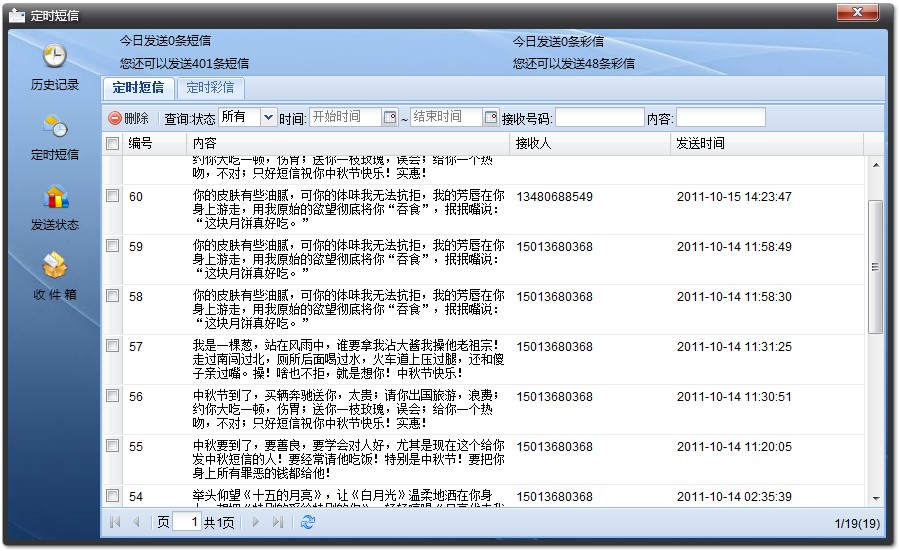
Task: Click the text 今日发送0条彩信
Action: coord(558,41)
